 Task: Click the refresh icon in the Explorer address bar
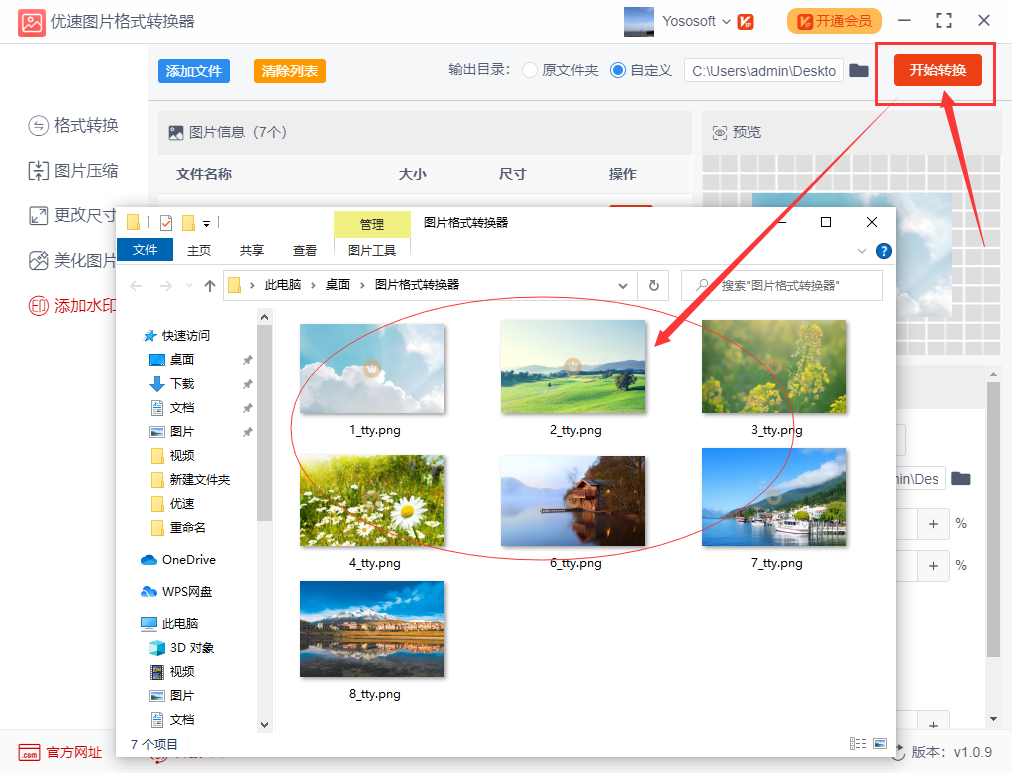point(653,285)
